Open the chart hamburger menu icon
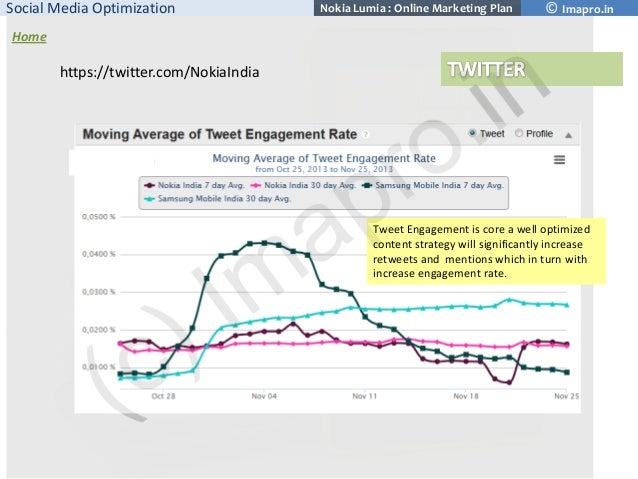This screenshot has width=638, height=479. click(x=559, y=160)
